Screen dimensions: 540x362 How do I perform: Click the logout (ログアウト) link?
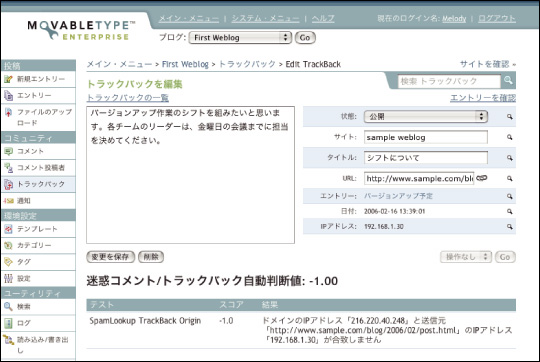tap(497, 18)
